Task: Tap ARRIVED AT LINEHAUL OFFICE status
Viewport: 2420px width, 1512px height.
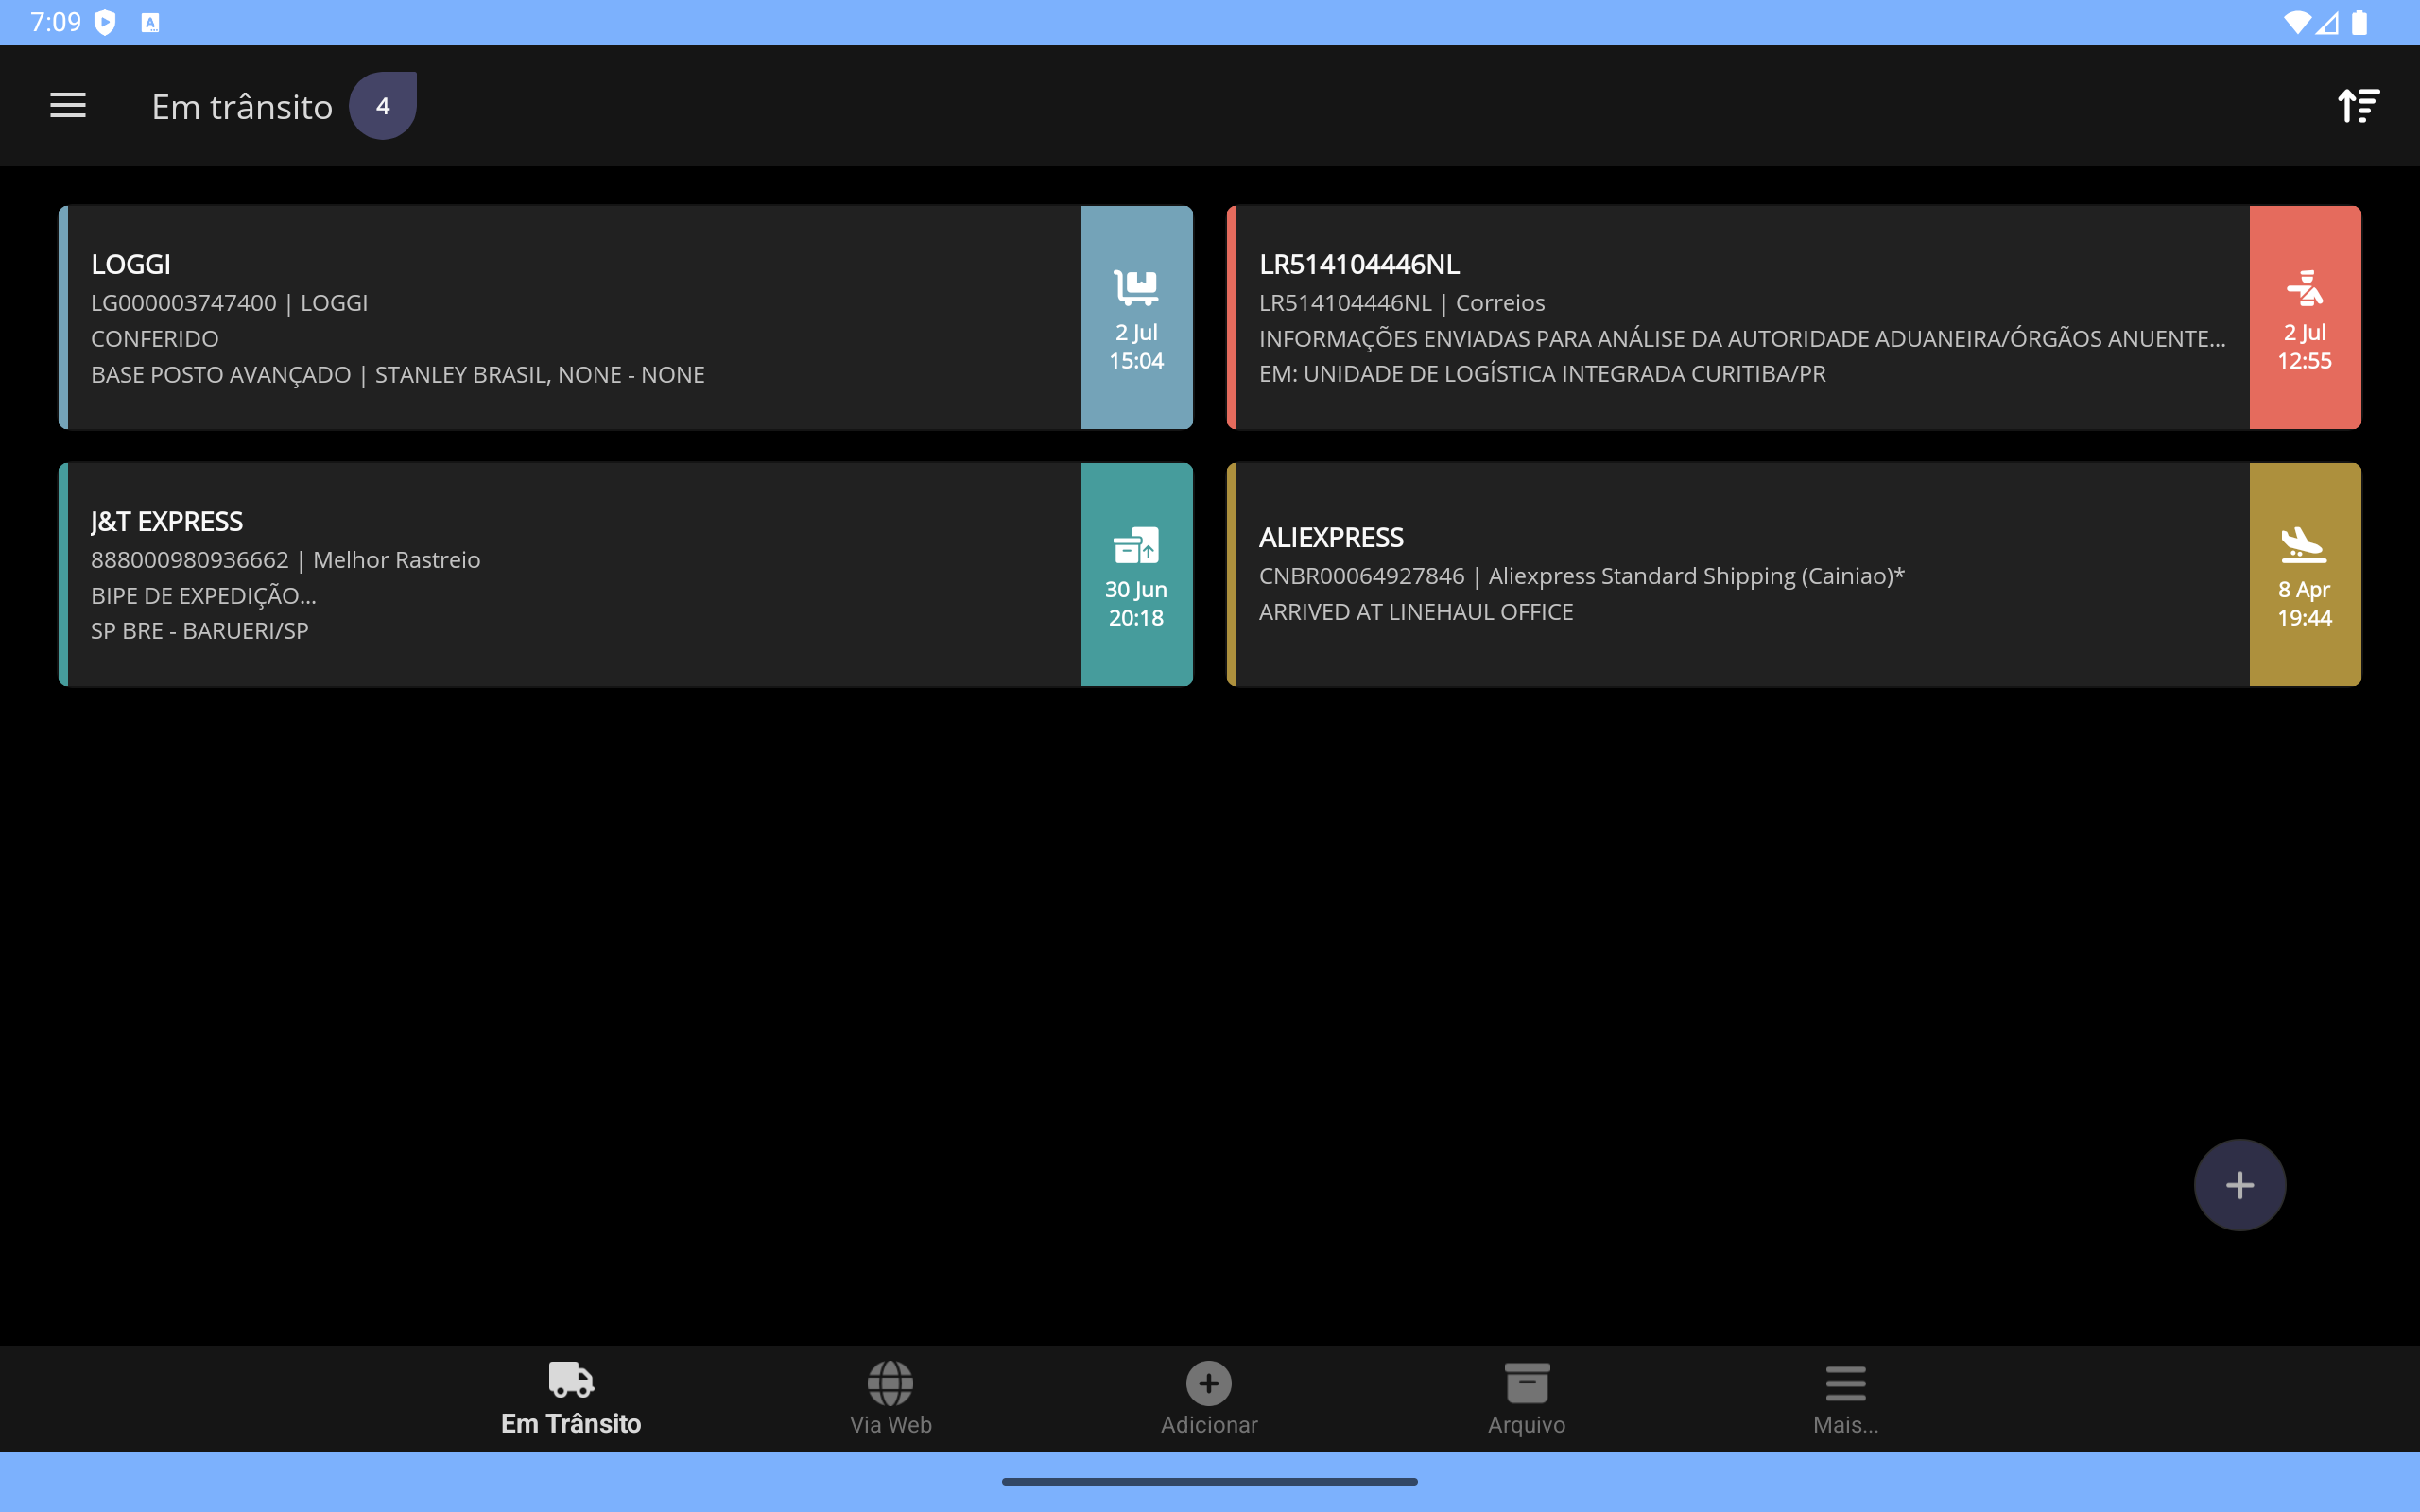Action: [x=1416, y=611]
